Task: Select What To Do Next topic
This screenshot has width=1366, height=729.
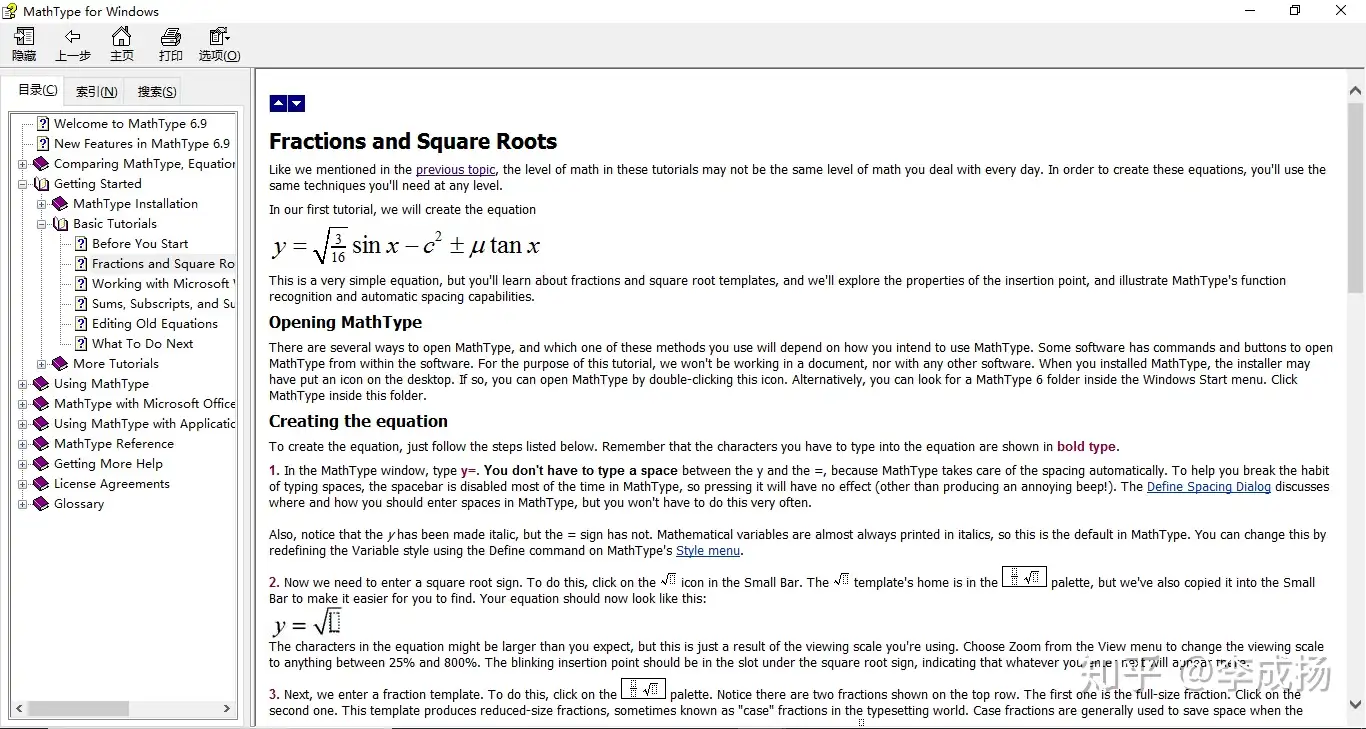Action: pyautogui.click(x=143, y=344)
